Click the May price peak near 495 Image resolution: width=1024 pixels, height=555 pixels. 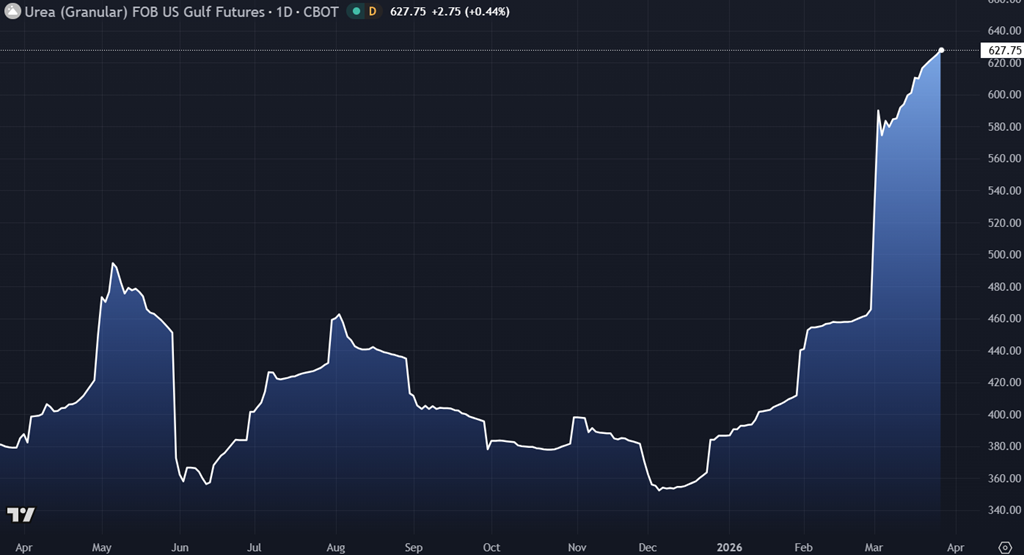pos(113,264)
